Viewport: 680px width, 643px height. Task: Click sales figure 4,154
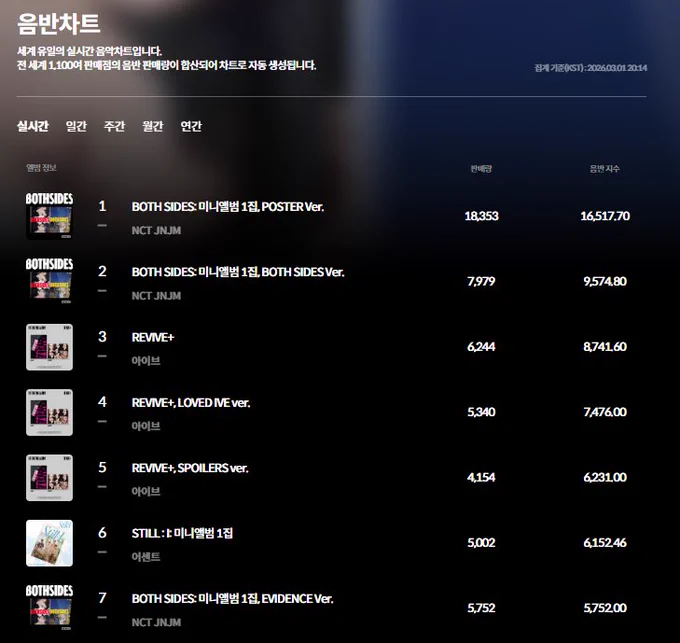(481, 477)
